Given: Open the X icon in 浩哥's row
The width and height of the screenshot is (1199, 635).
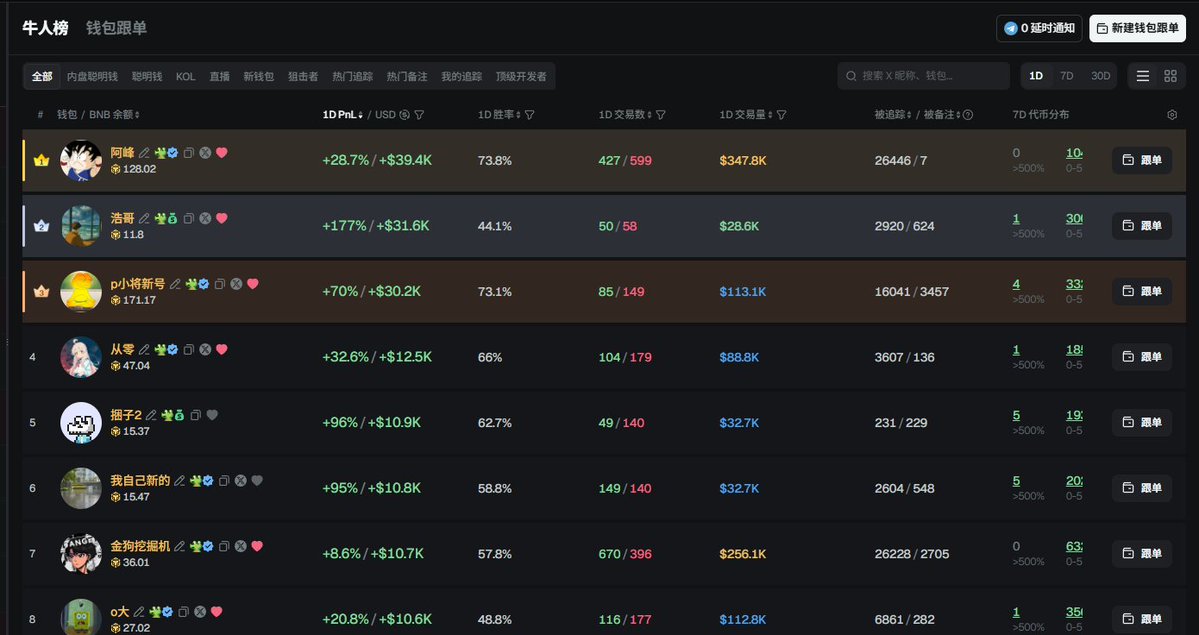Looking at the screenshot, I should click(x=205, y=219).
